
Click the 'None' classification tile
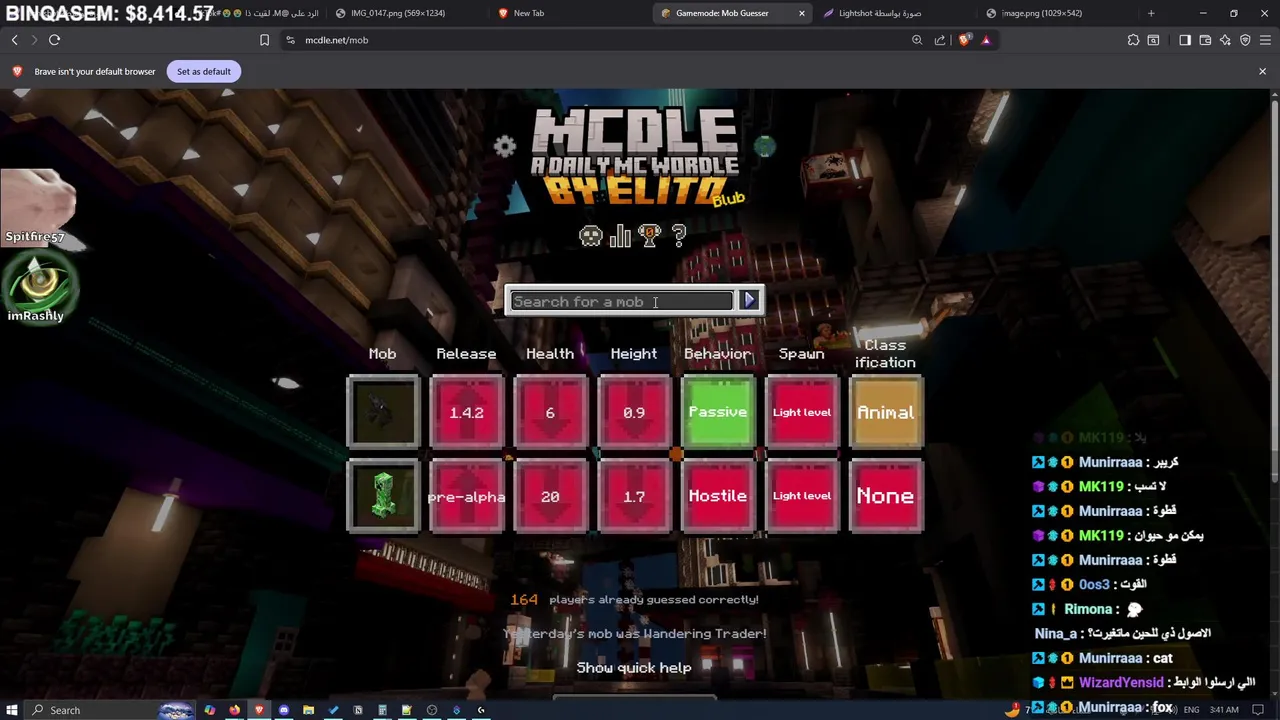(885, 496)
